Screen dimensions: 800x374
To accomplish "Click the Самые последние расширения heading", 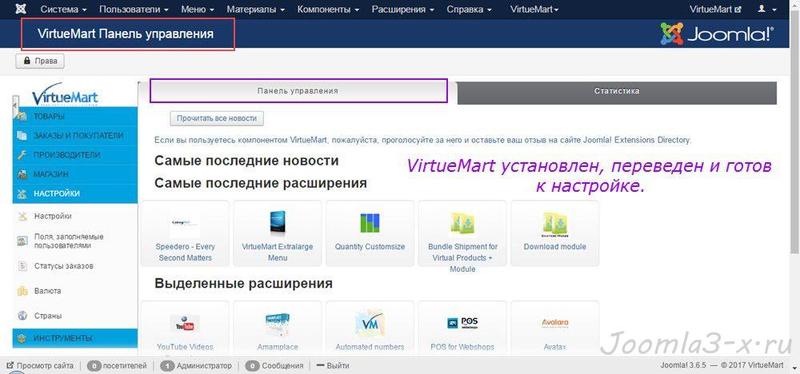I will click(261, 183).
